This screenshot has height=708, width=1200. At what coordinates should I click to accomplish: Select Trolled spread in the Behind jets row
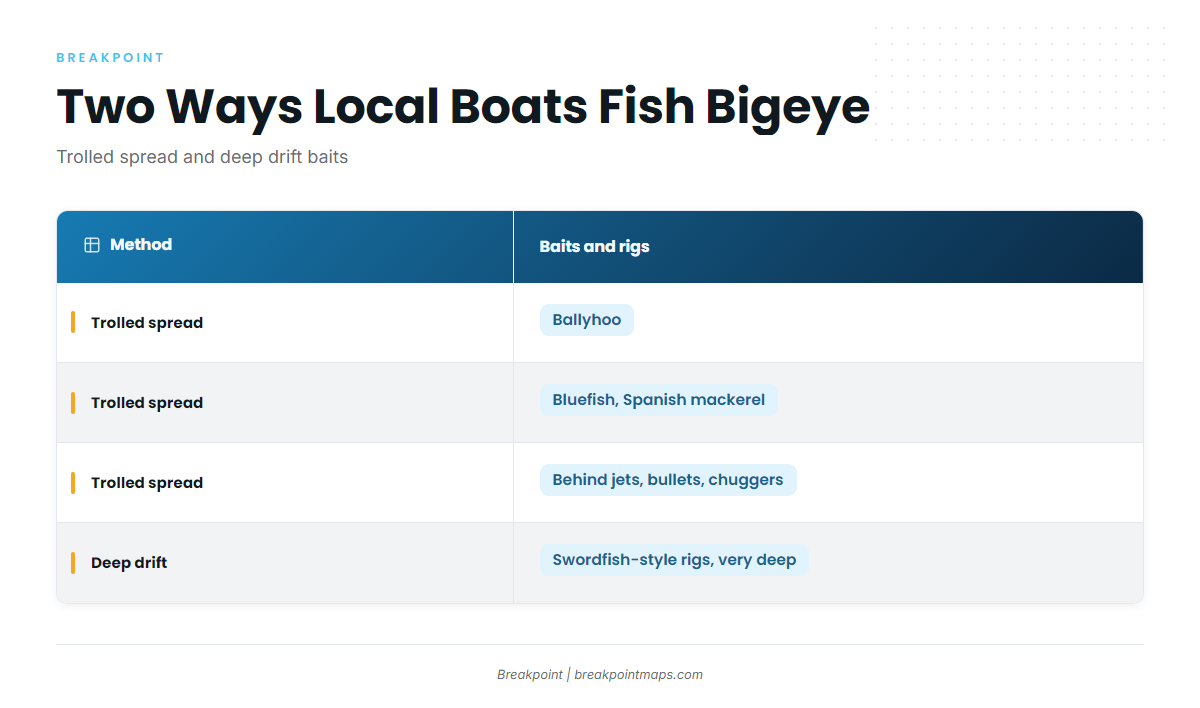(x=147, y=483)
